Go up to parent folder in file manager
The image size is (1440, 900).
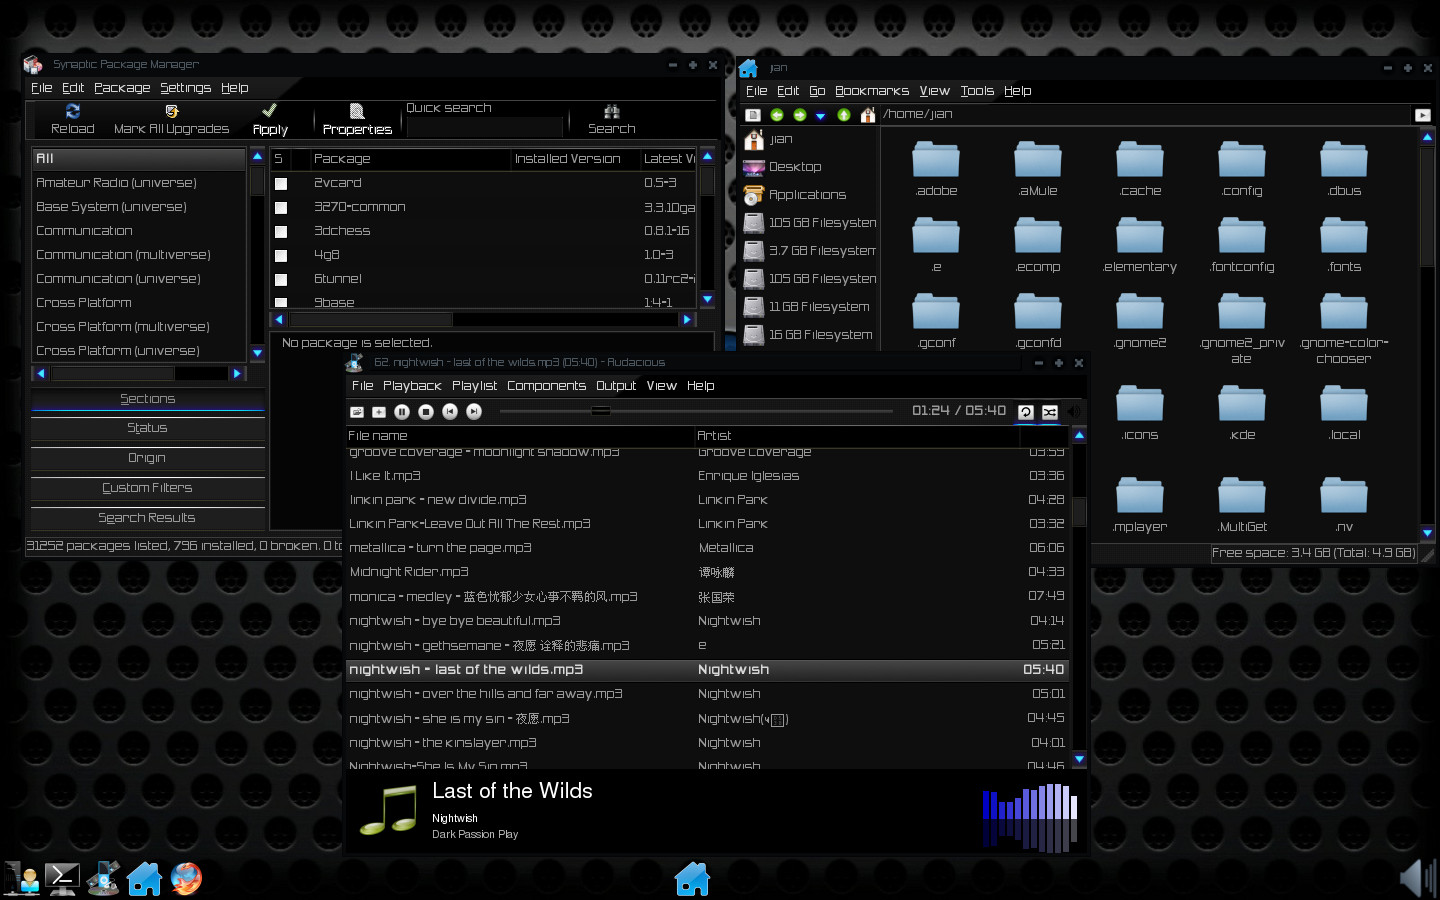pyautogui.click(x=843, y=115)
